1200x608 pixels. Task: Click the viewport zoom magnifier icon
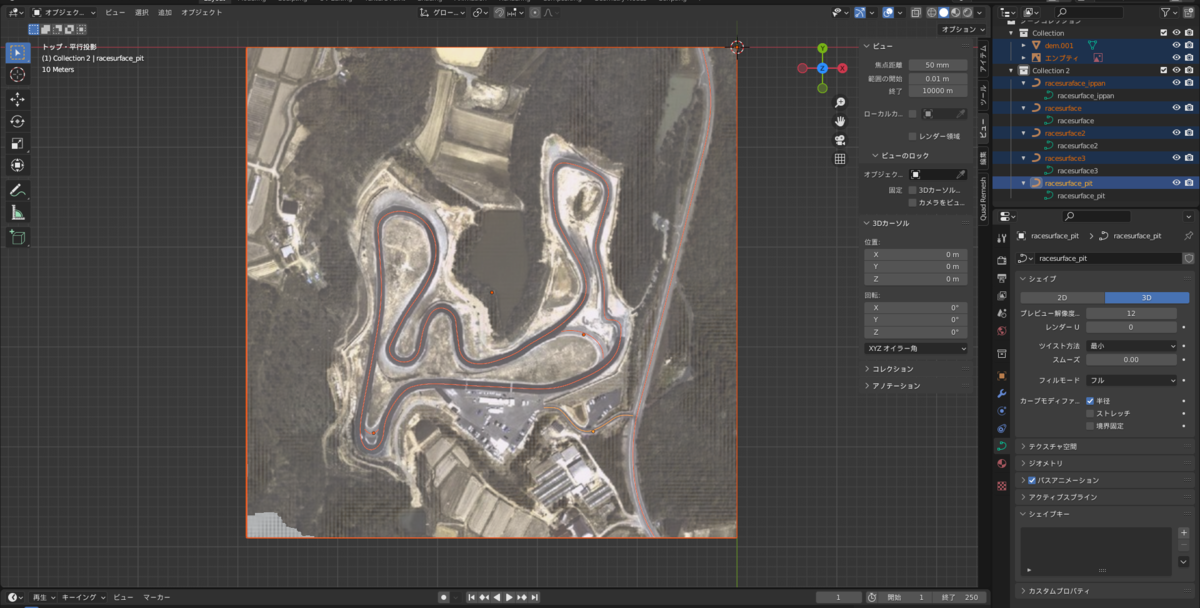840,103
